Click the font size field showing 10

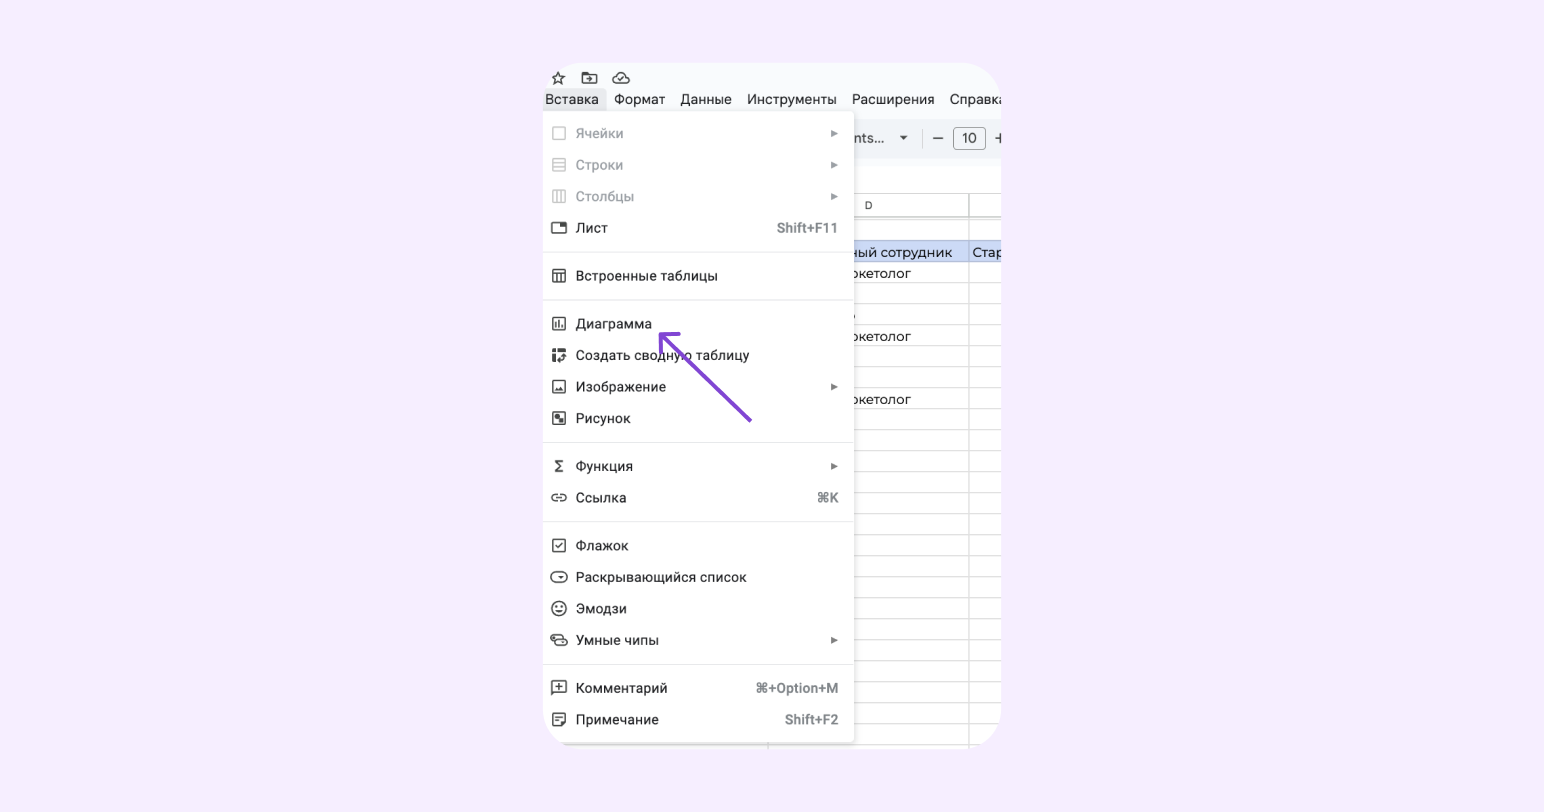tap(969, 138)
